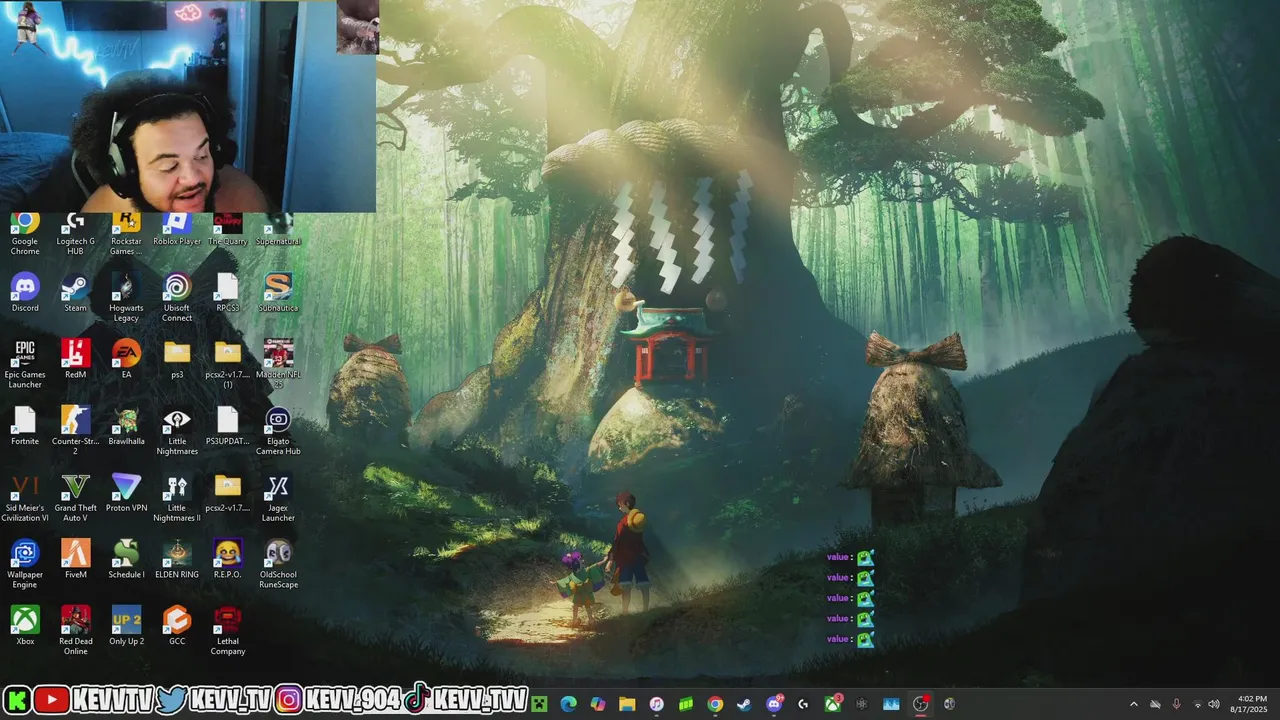Launch the GCC desktop shortcut
Image resolution: width=1280 pixels, height=720 pixels.
pos(177,626)
